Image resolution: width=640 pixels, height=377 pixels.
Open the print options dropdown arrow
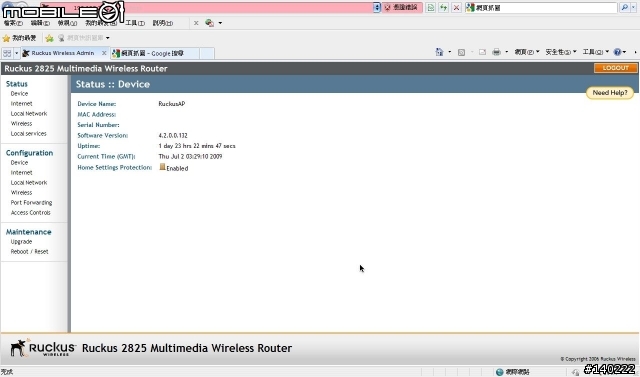[x=507, y=52]
